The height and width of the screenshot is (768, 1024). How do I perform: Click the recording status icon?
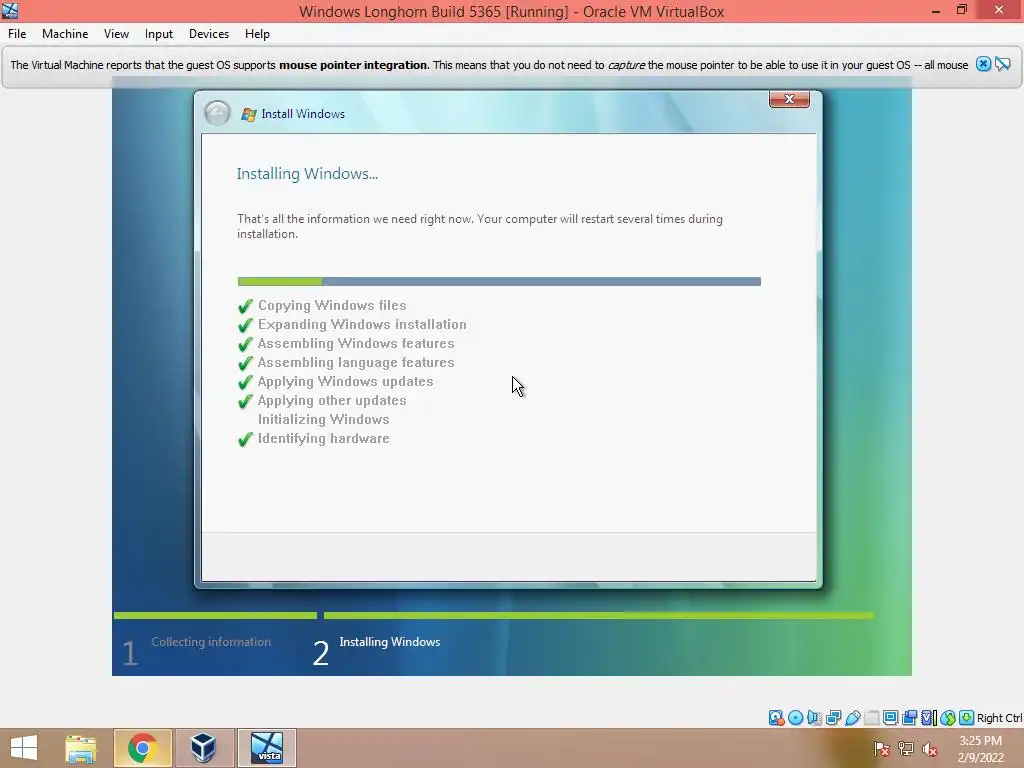coord(909,718)
